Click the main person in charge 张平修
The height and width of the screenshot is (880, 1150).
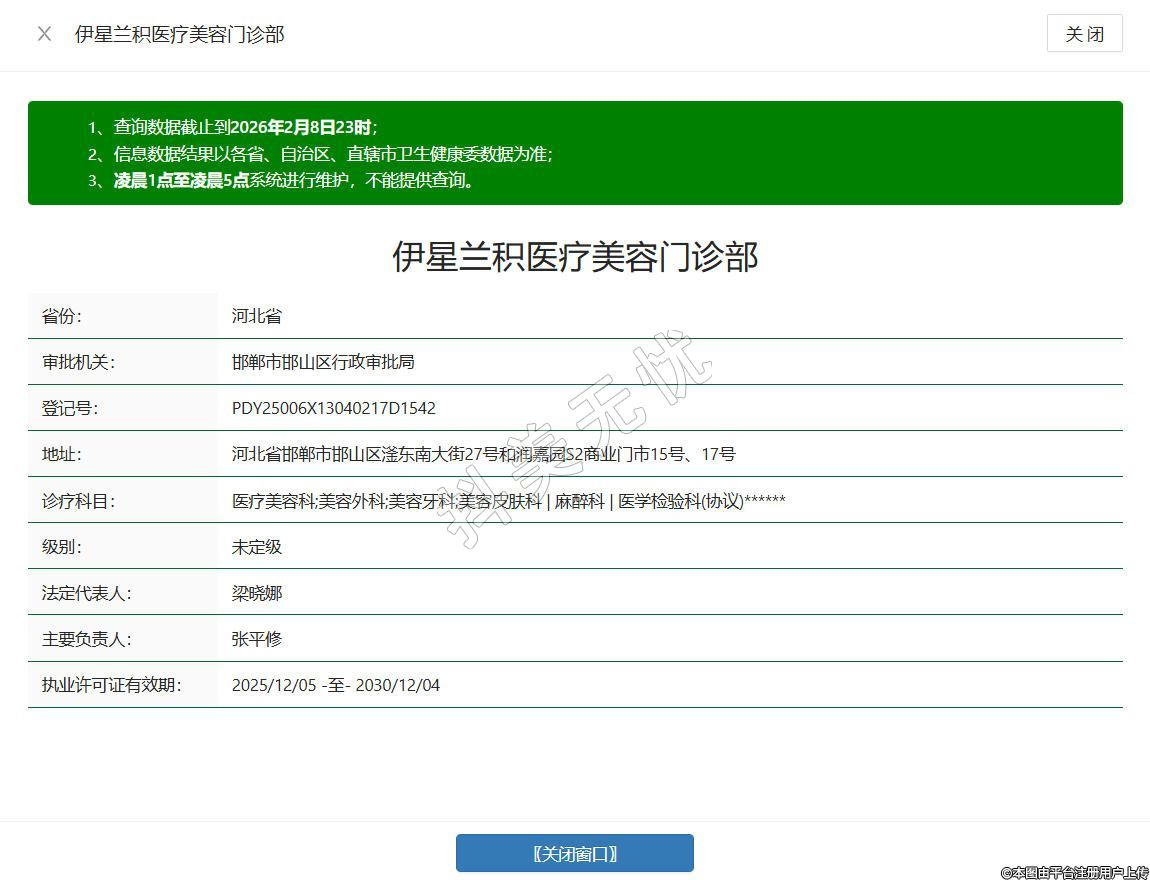coord(257,639)
